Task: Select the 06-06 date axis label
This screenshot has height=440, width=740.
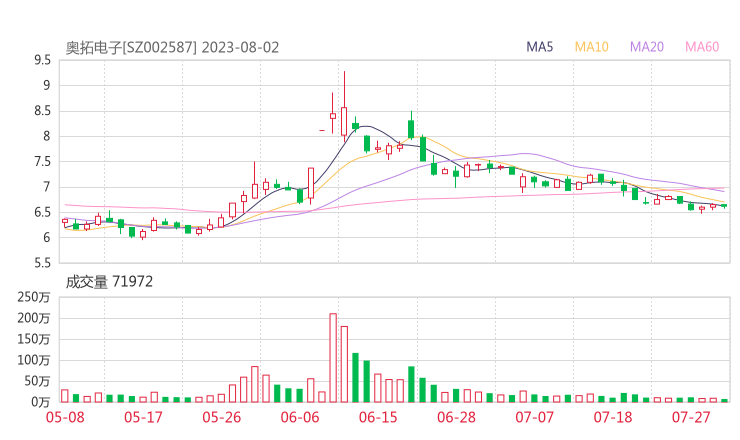Action: 300,417
